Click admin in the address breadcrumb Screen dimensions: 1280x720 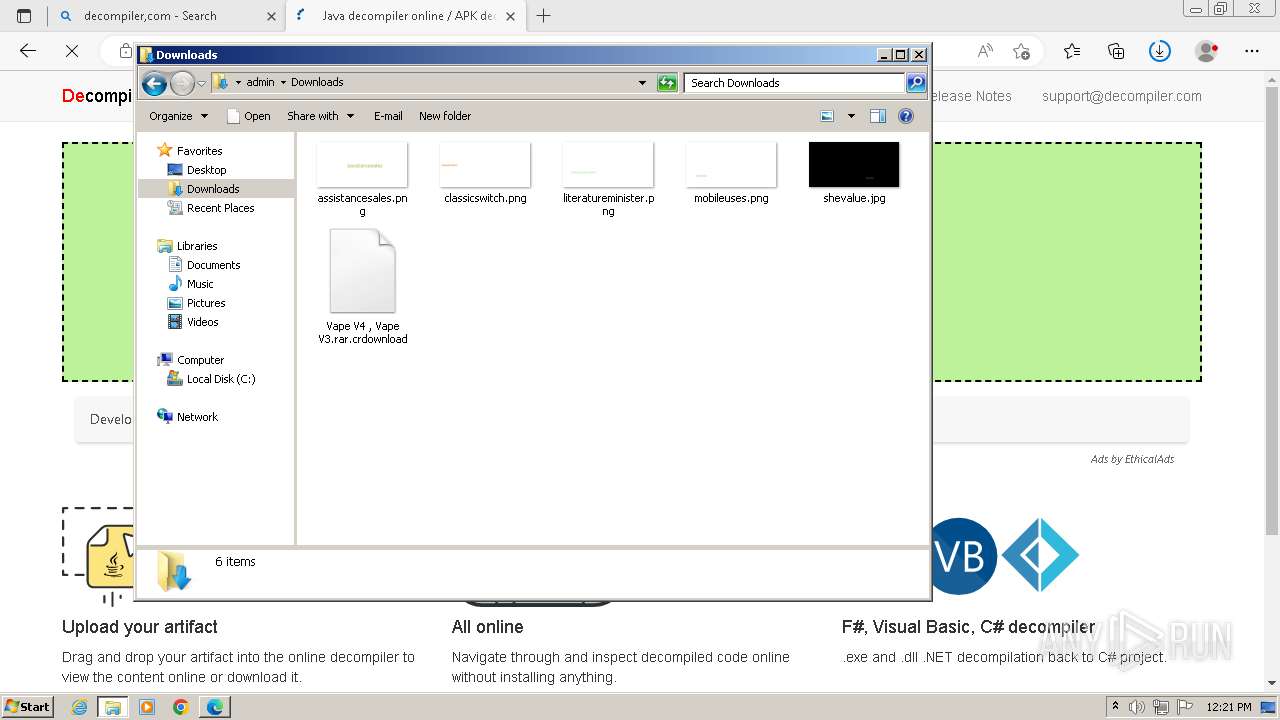click(x=260, y=83)
